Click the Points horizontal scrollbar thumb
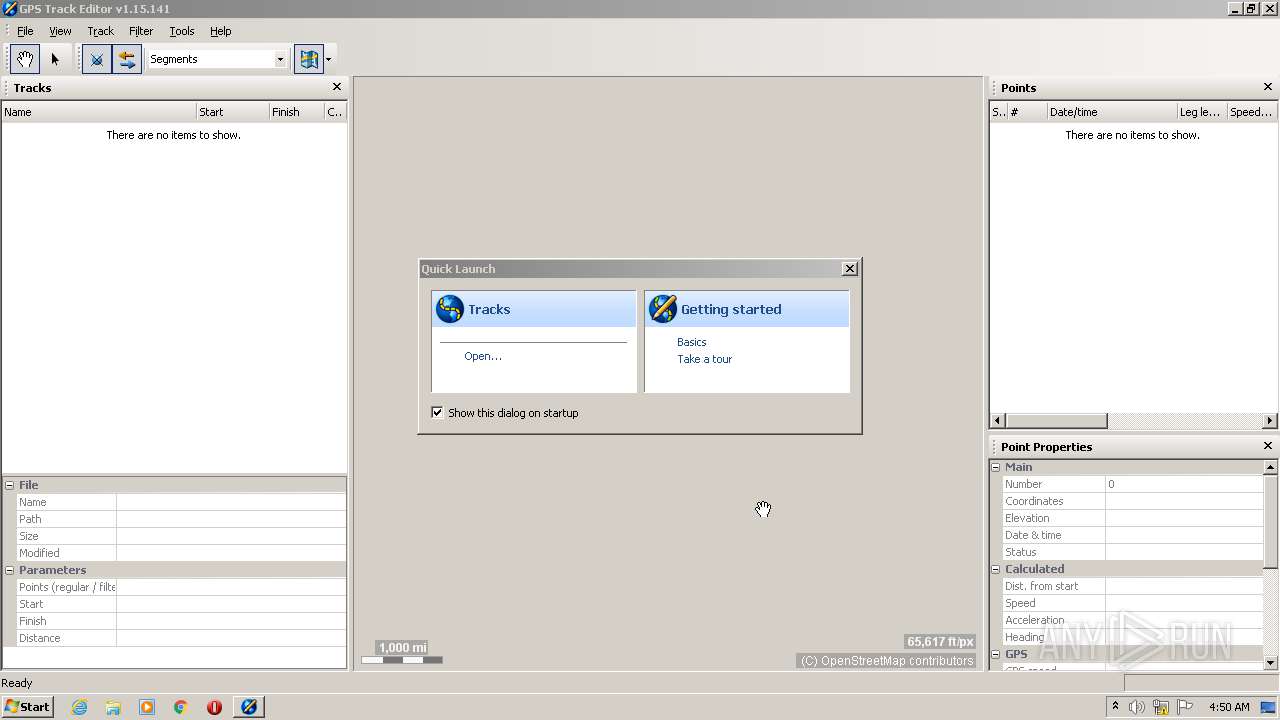 pos(1055,420)
